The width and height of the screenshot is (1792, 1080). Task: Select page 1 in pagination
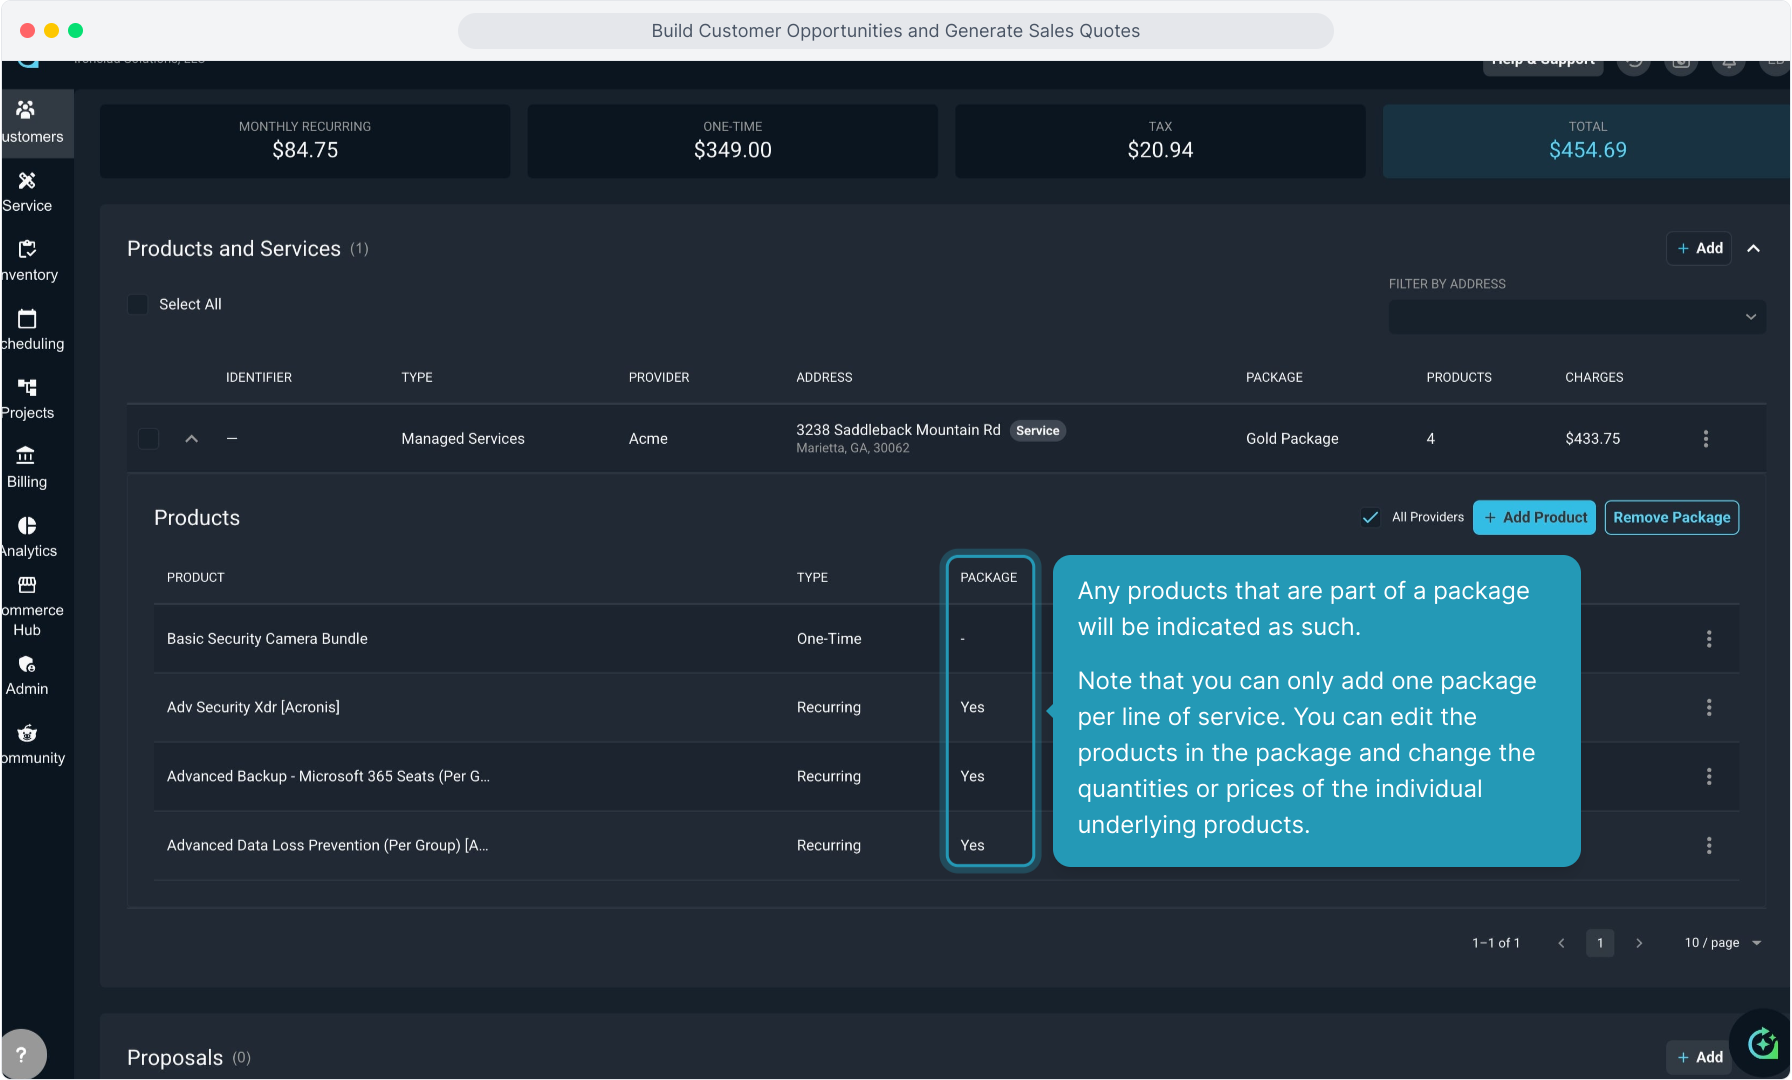[1600, 943]
